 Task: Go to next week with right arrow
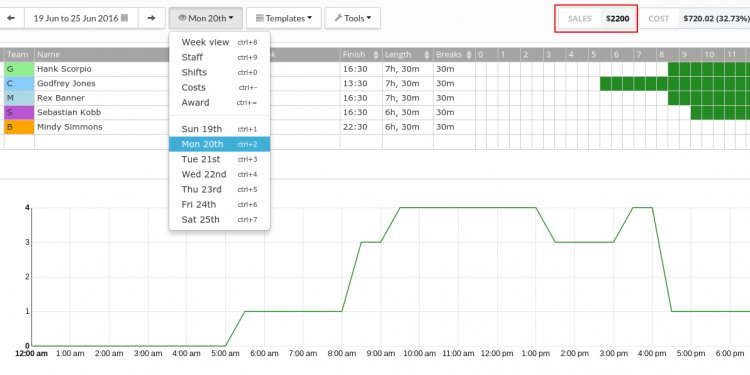[152, 18]
